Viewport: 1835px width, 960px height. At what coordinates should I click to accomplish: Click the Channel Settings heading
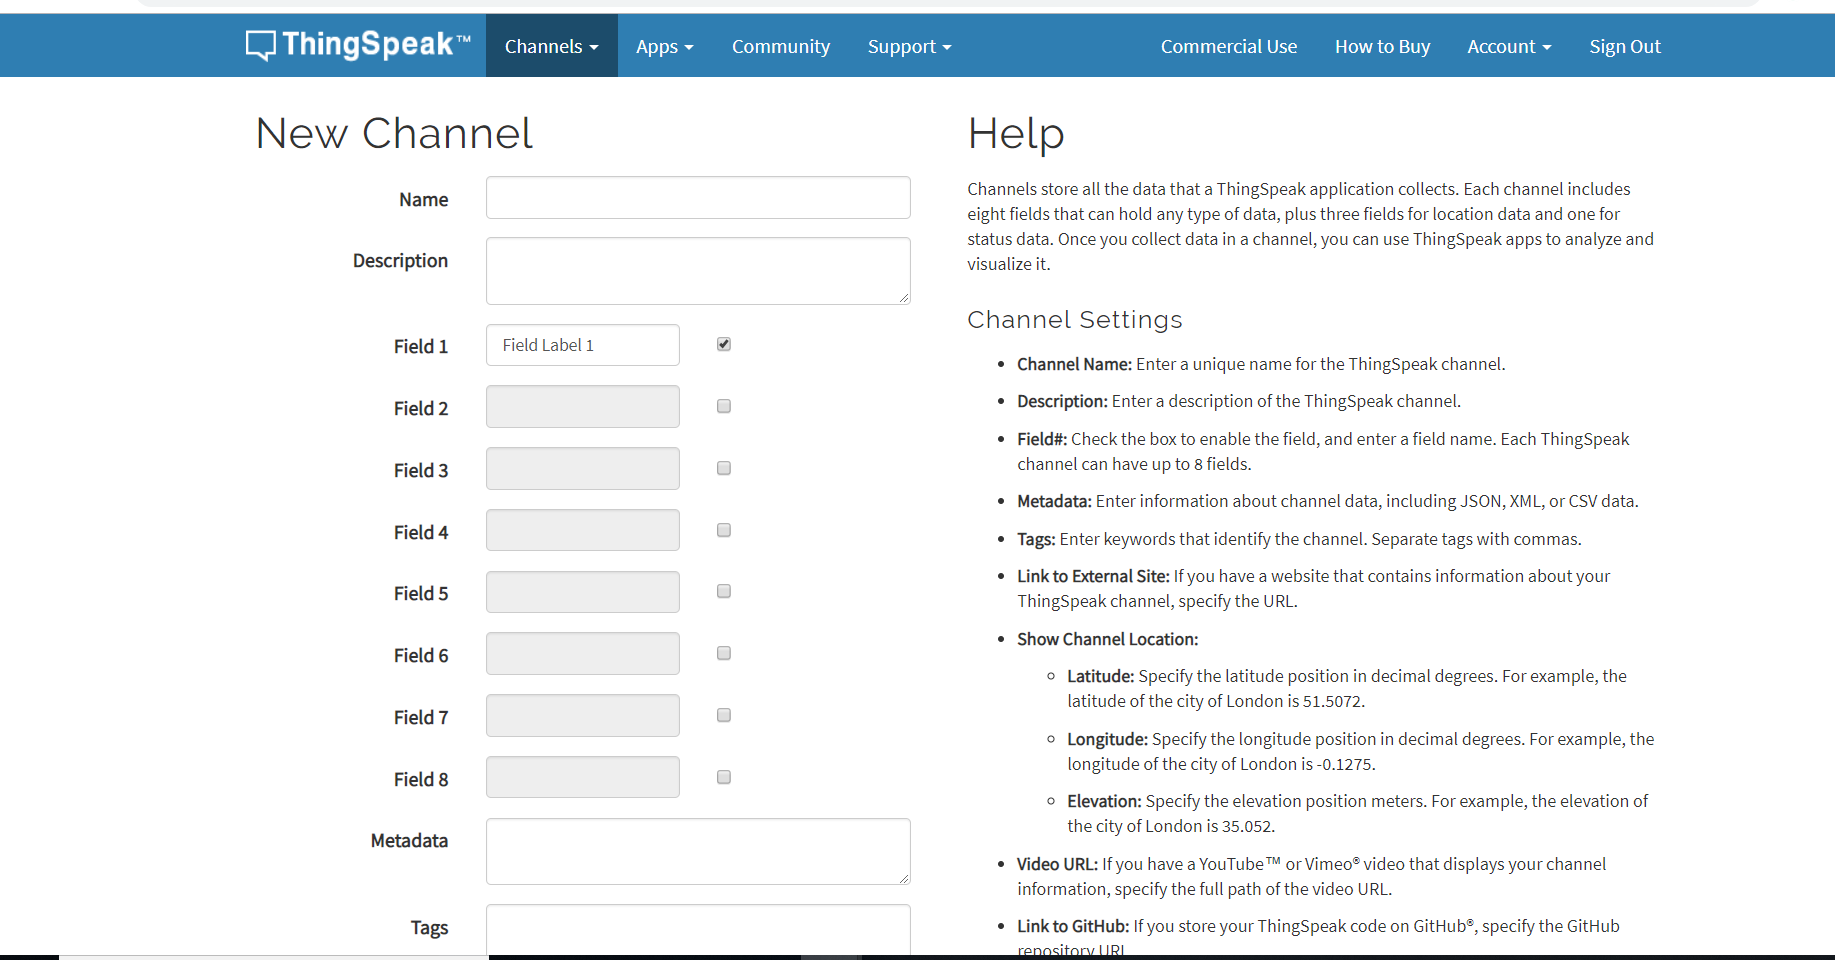tap(1075, 320)
